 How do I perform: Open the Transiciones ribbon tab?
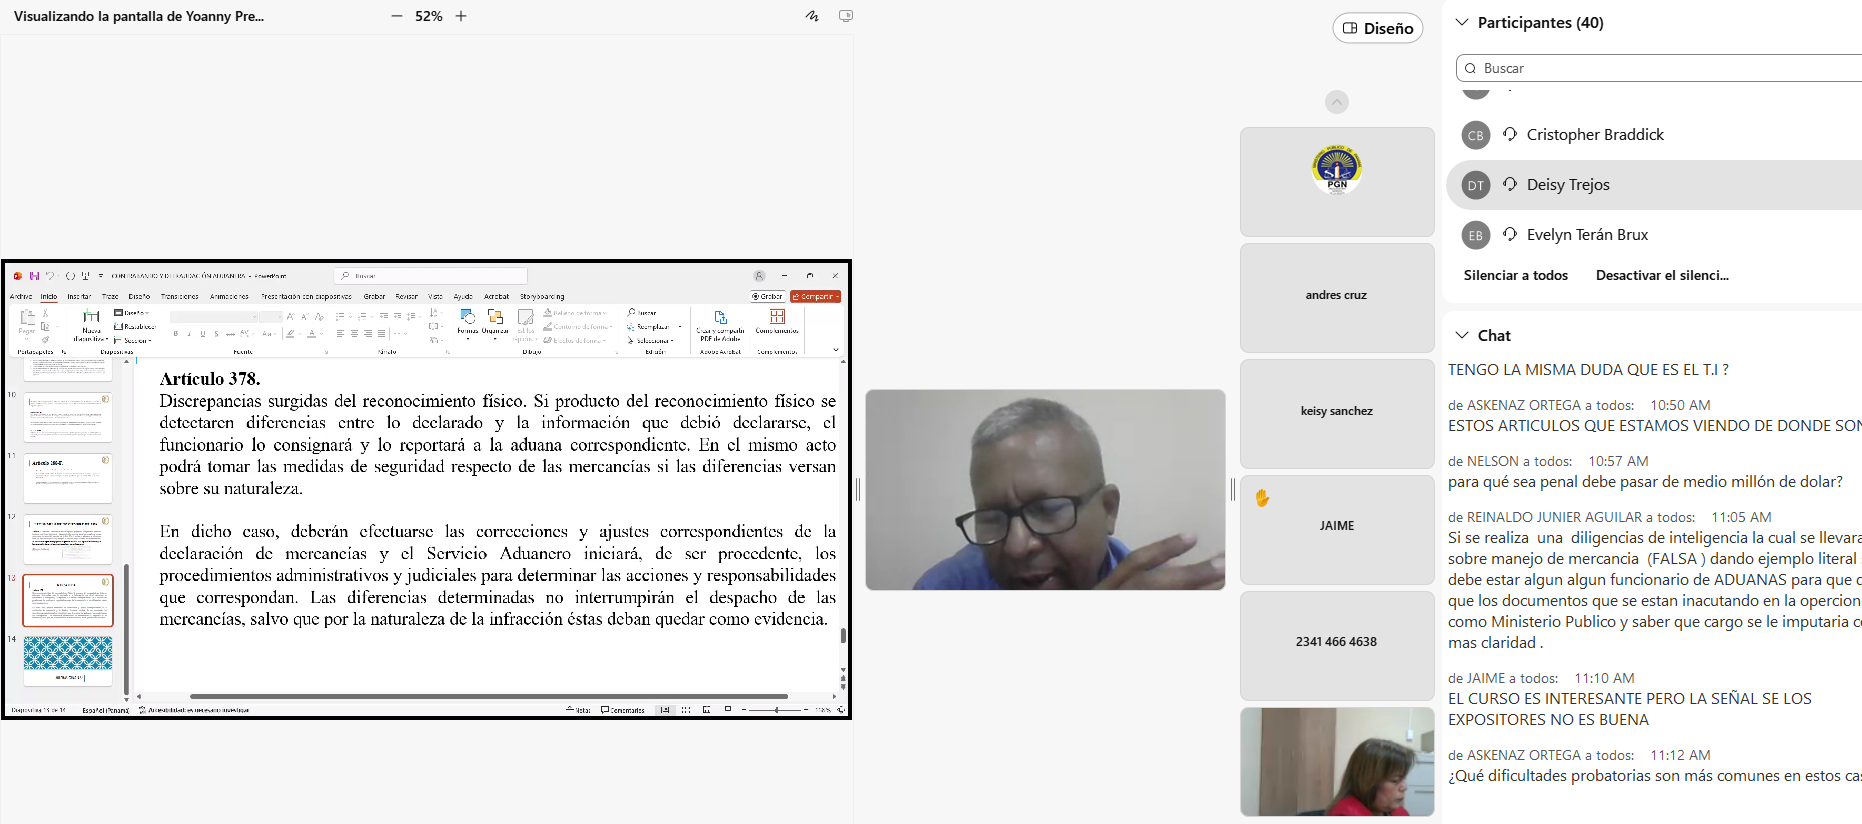[180, 297]
